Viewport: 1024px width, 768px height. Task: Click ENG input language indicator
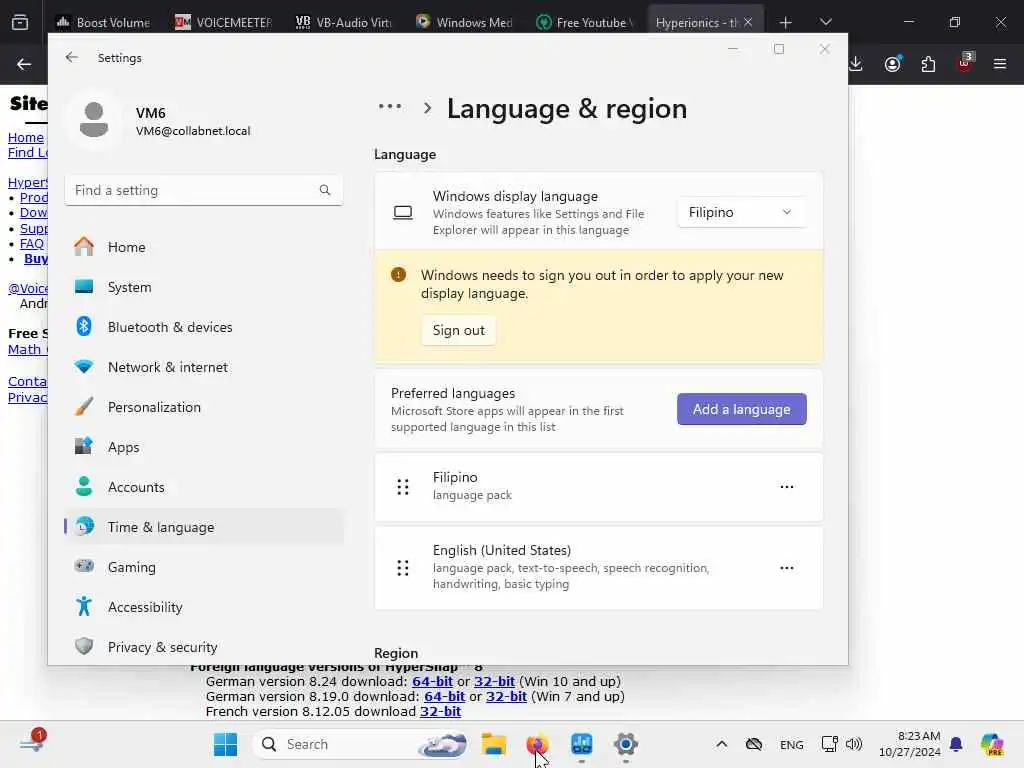[x=792, y=744]
